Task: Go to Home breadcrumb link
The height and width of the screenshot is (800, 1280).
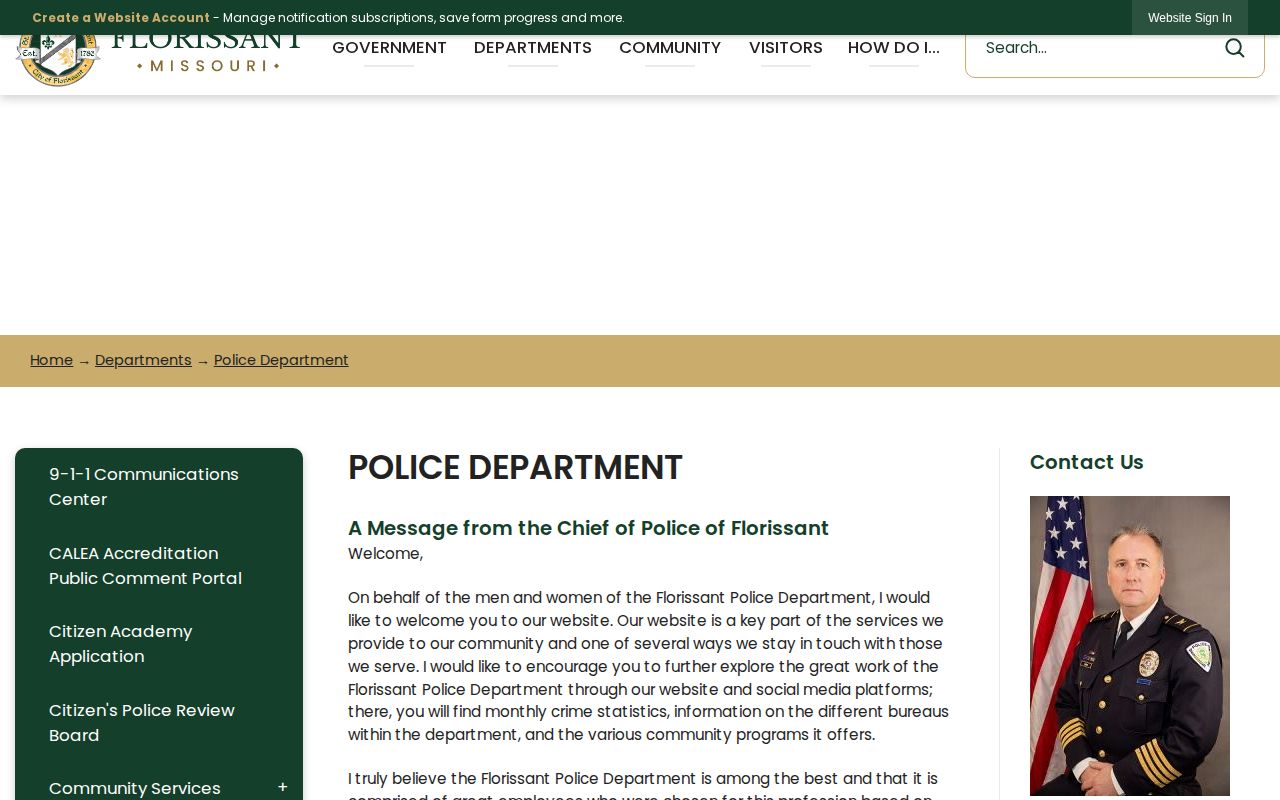Action: tap(51, 360)
